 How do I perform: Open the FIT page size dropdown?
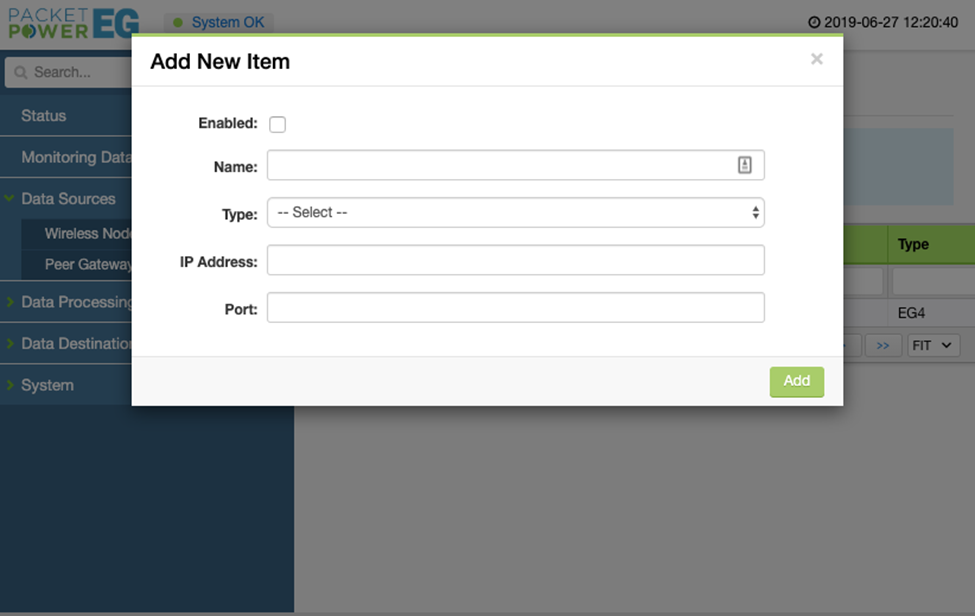(933, 345)
